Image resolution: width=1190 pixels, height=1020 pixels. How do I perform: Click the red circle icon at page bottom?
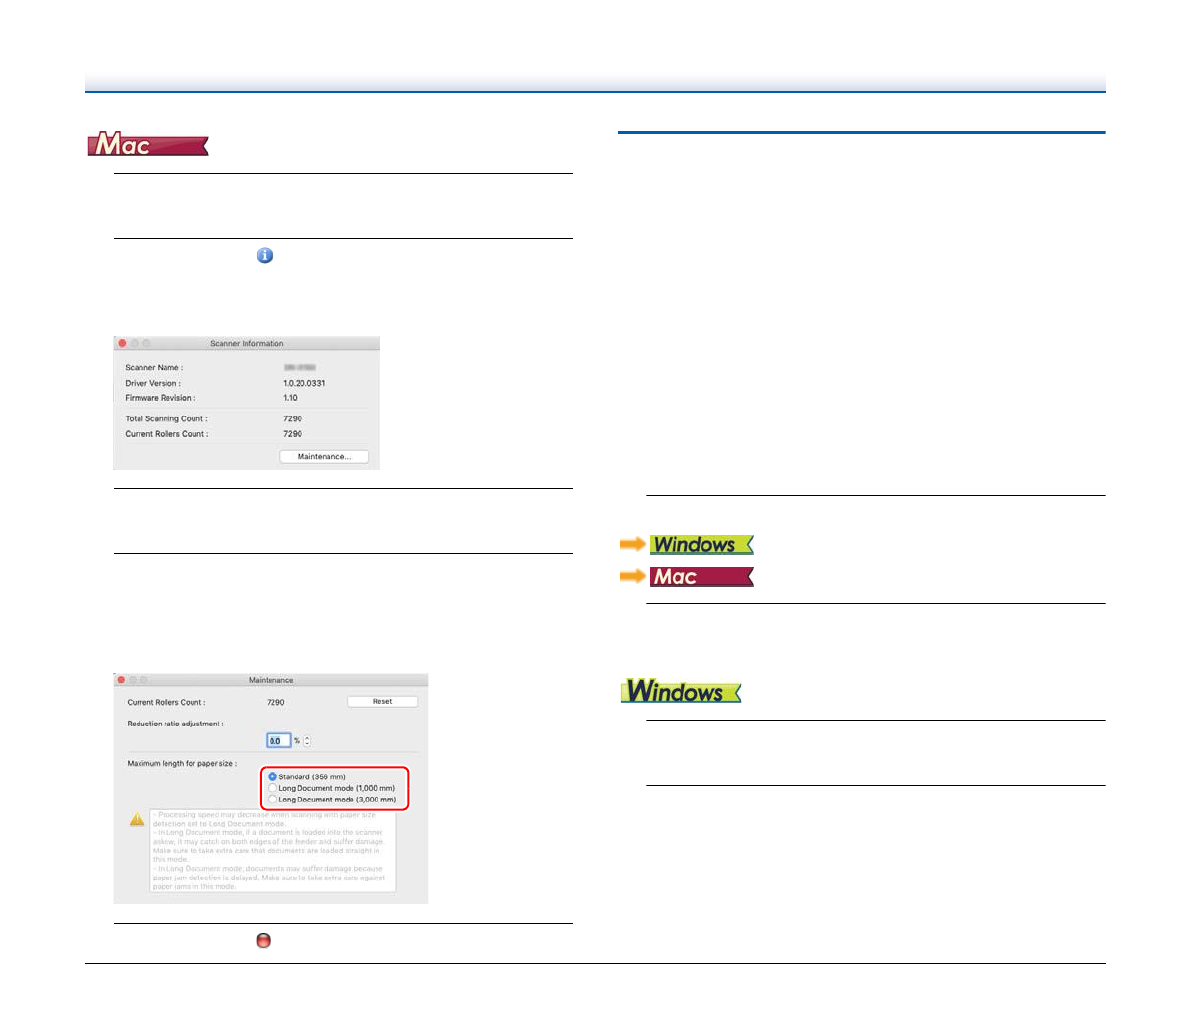pyautogui.click(x=263, y=941)
